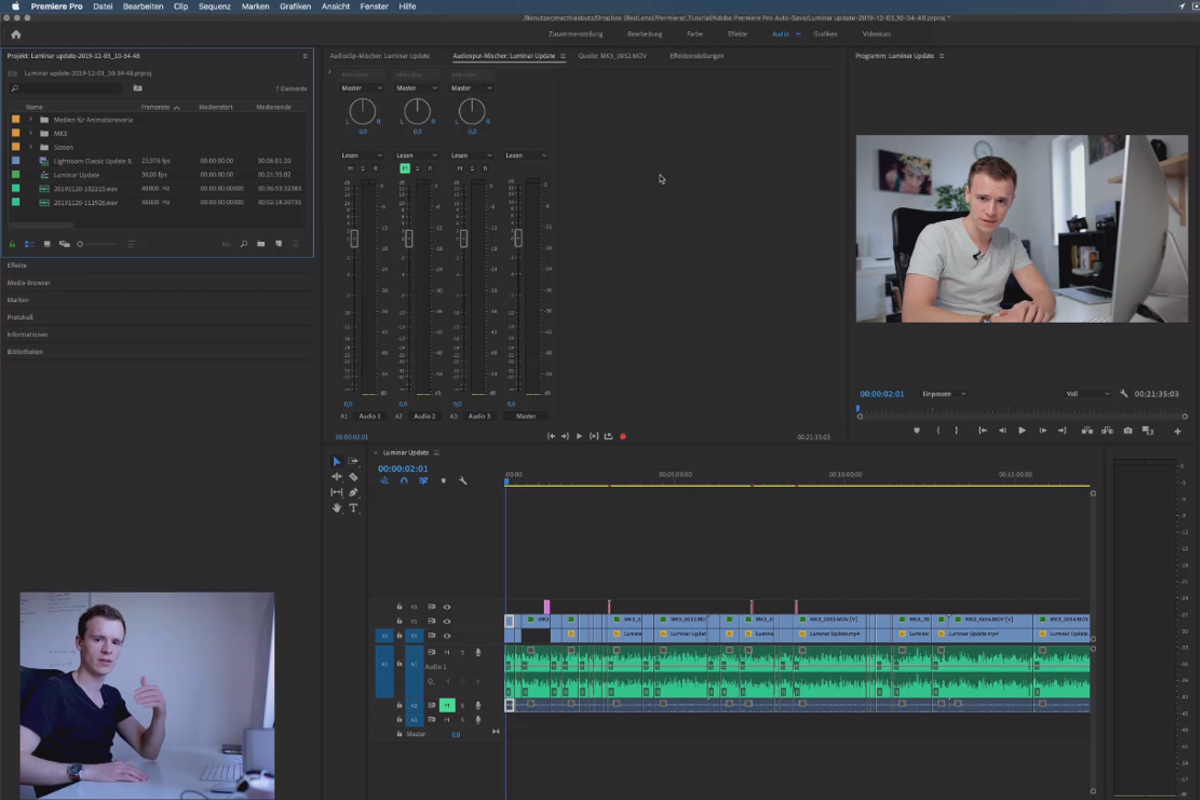
Task: Sort the project list by Framerate column
Action: coord(155,107)
